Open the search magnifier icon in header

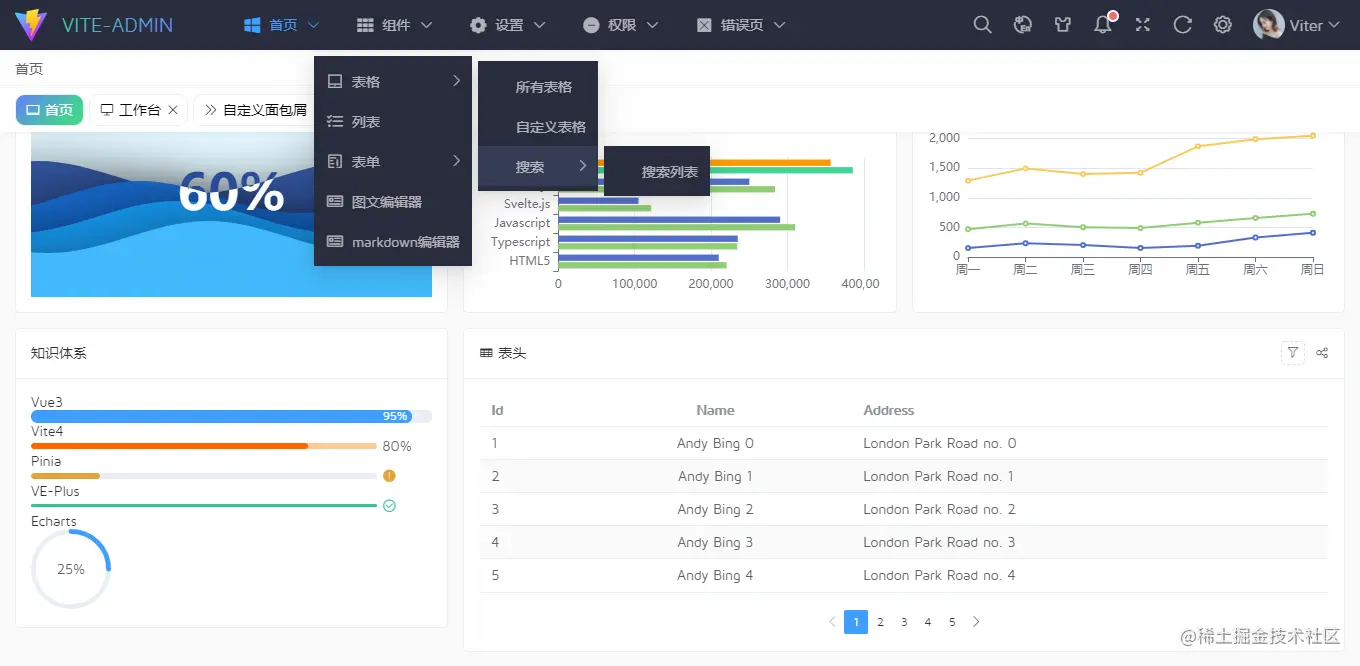pos(983,25)
